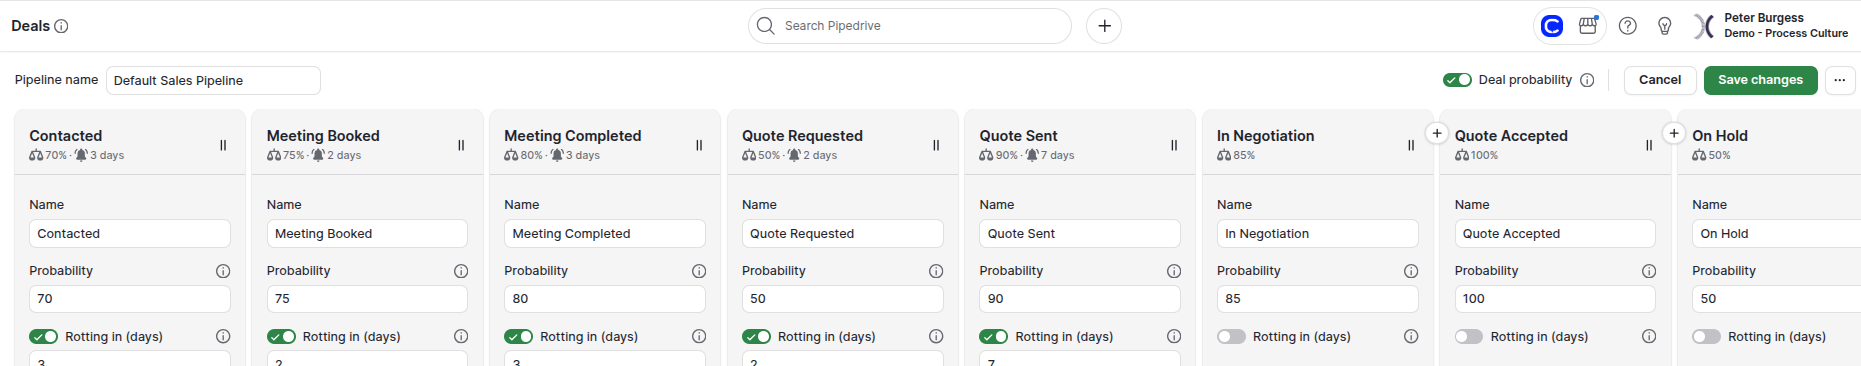1861x366 pixels.
Task: Disable rotting toggle for Contacted stage
Action: click(43, 337)
